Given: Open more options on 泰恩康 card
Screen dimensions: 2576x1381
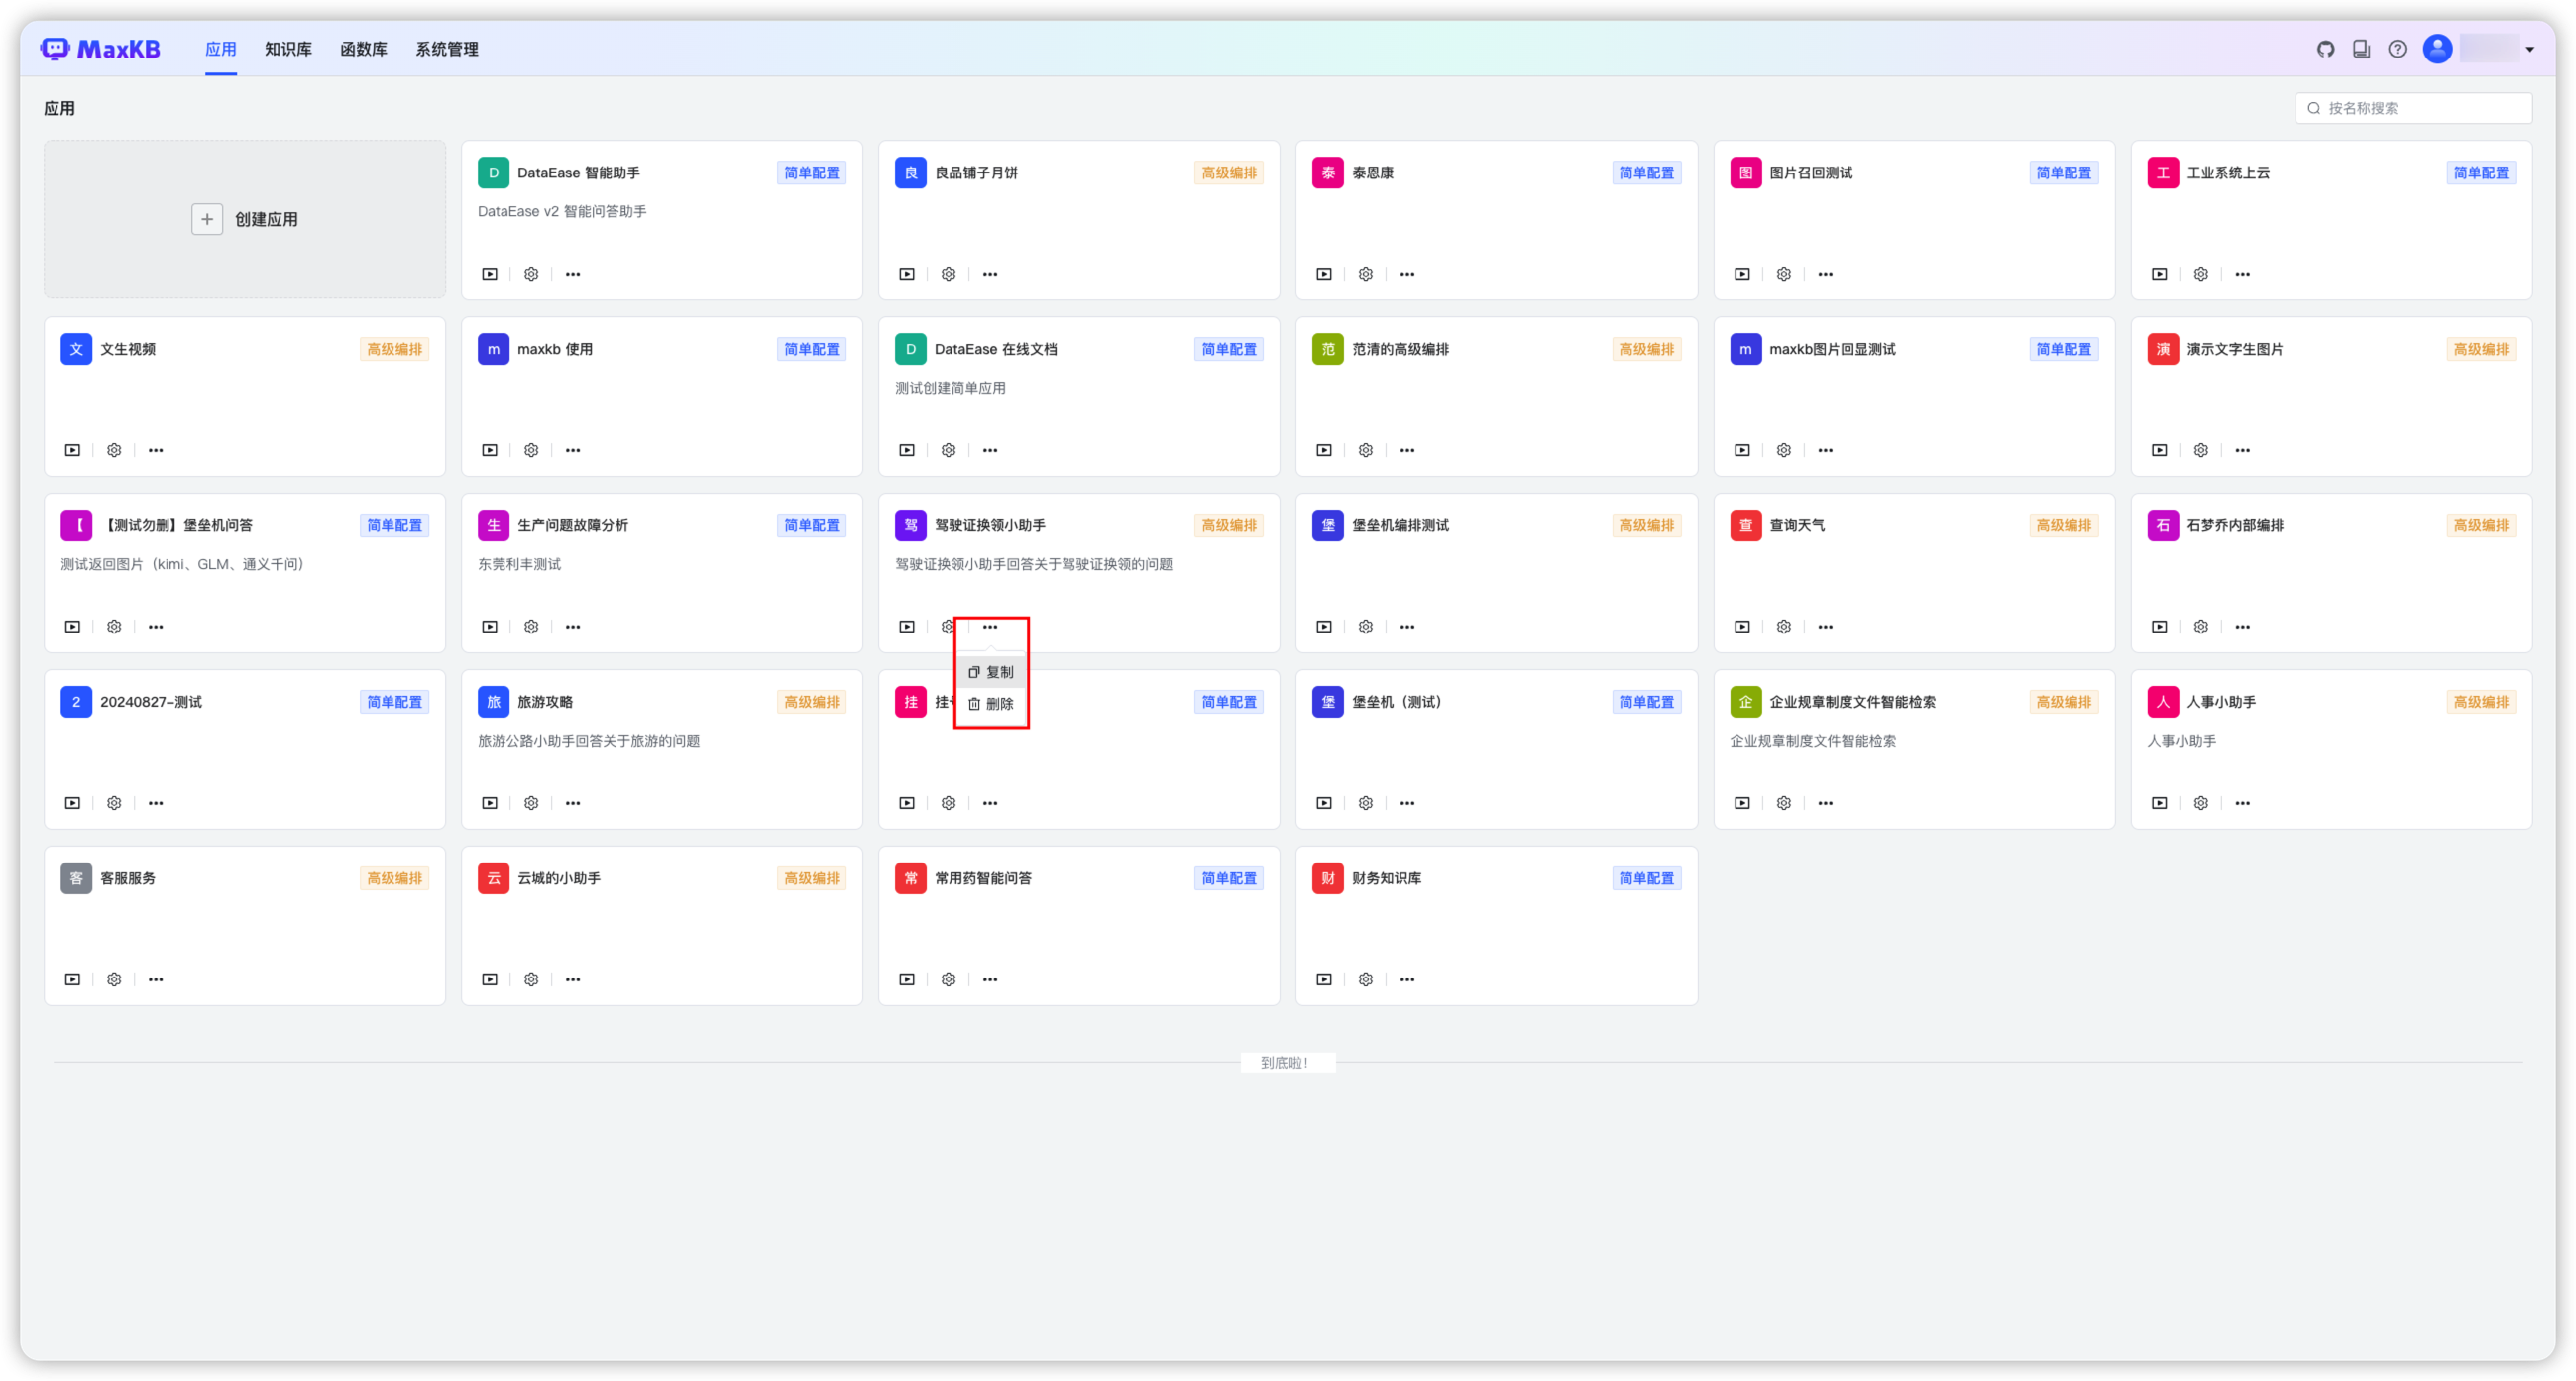Looking at the screenshot, I should click(1408, 274).
